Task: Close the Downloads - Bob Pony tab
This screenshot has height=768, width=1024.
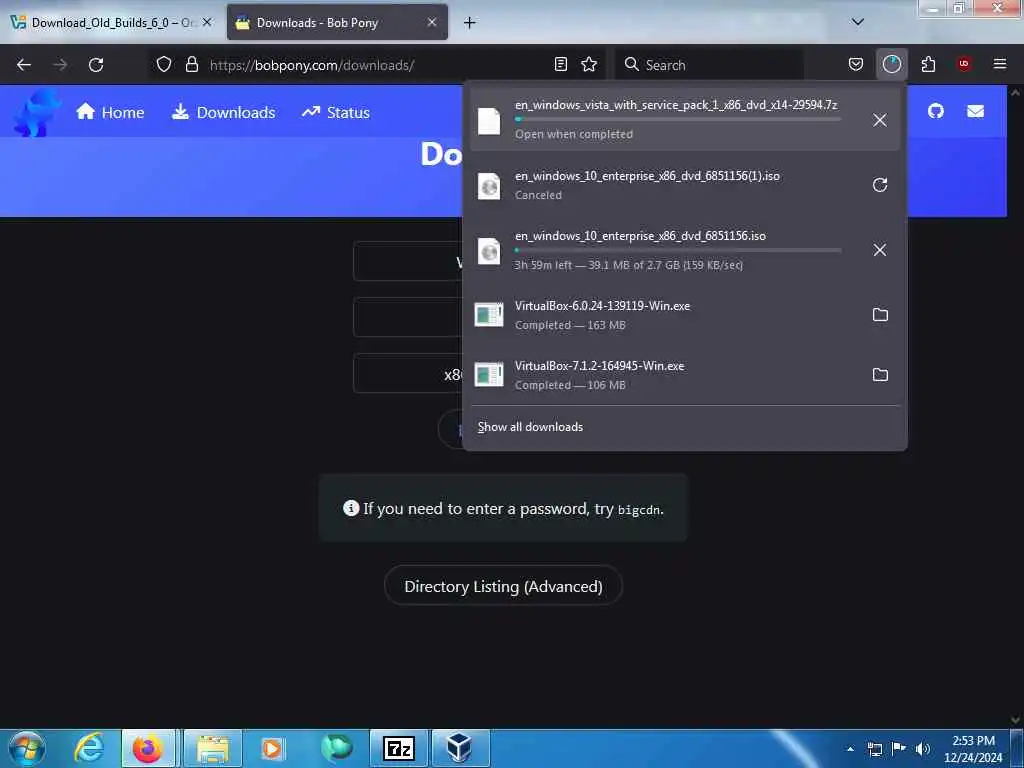Action: [x=432, y=22]
